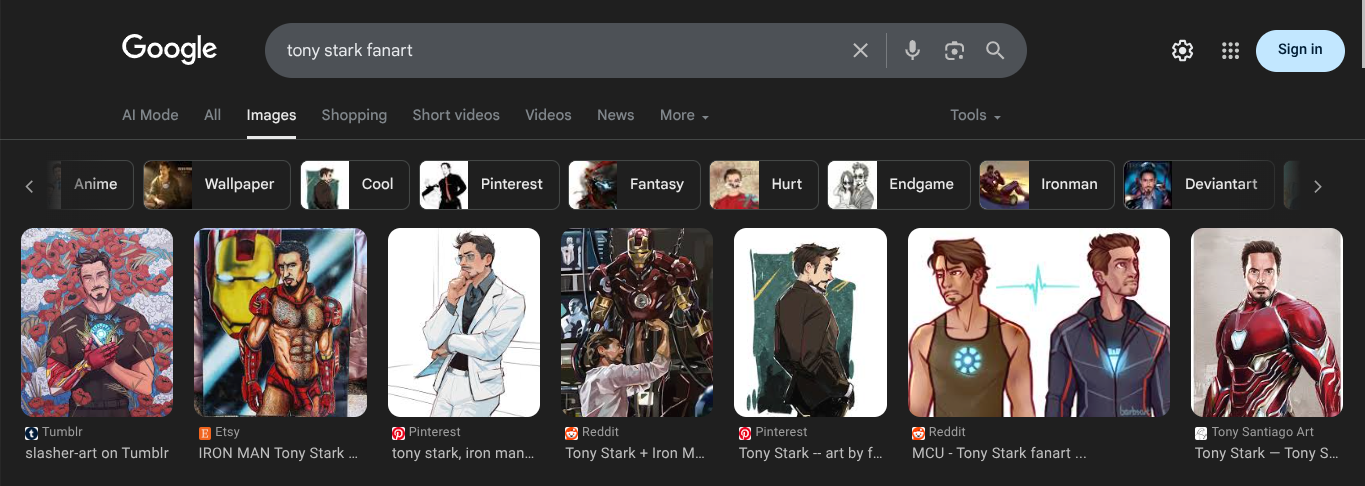The height and width of the screenshot is (486, 1365).
Task: Expand the More dropdown menu
Action: point(684,115)
